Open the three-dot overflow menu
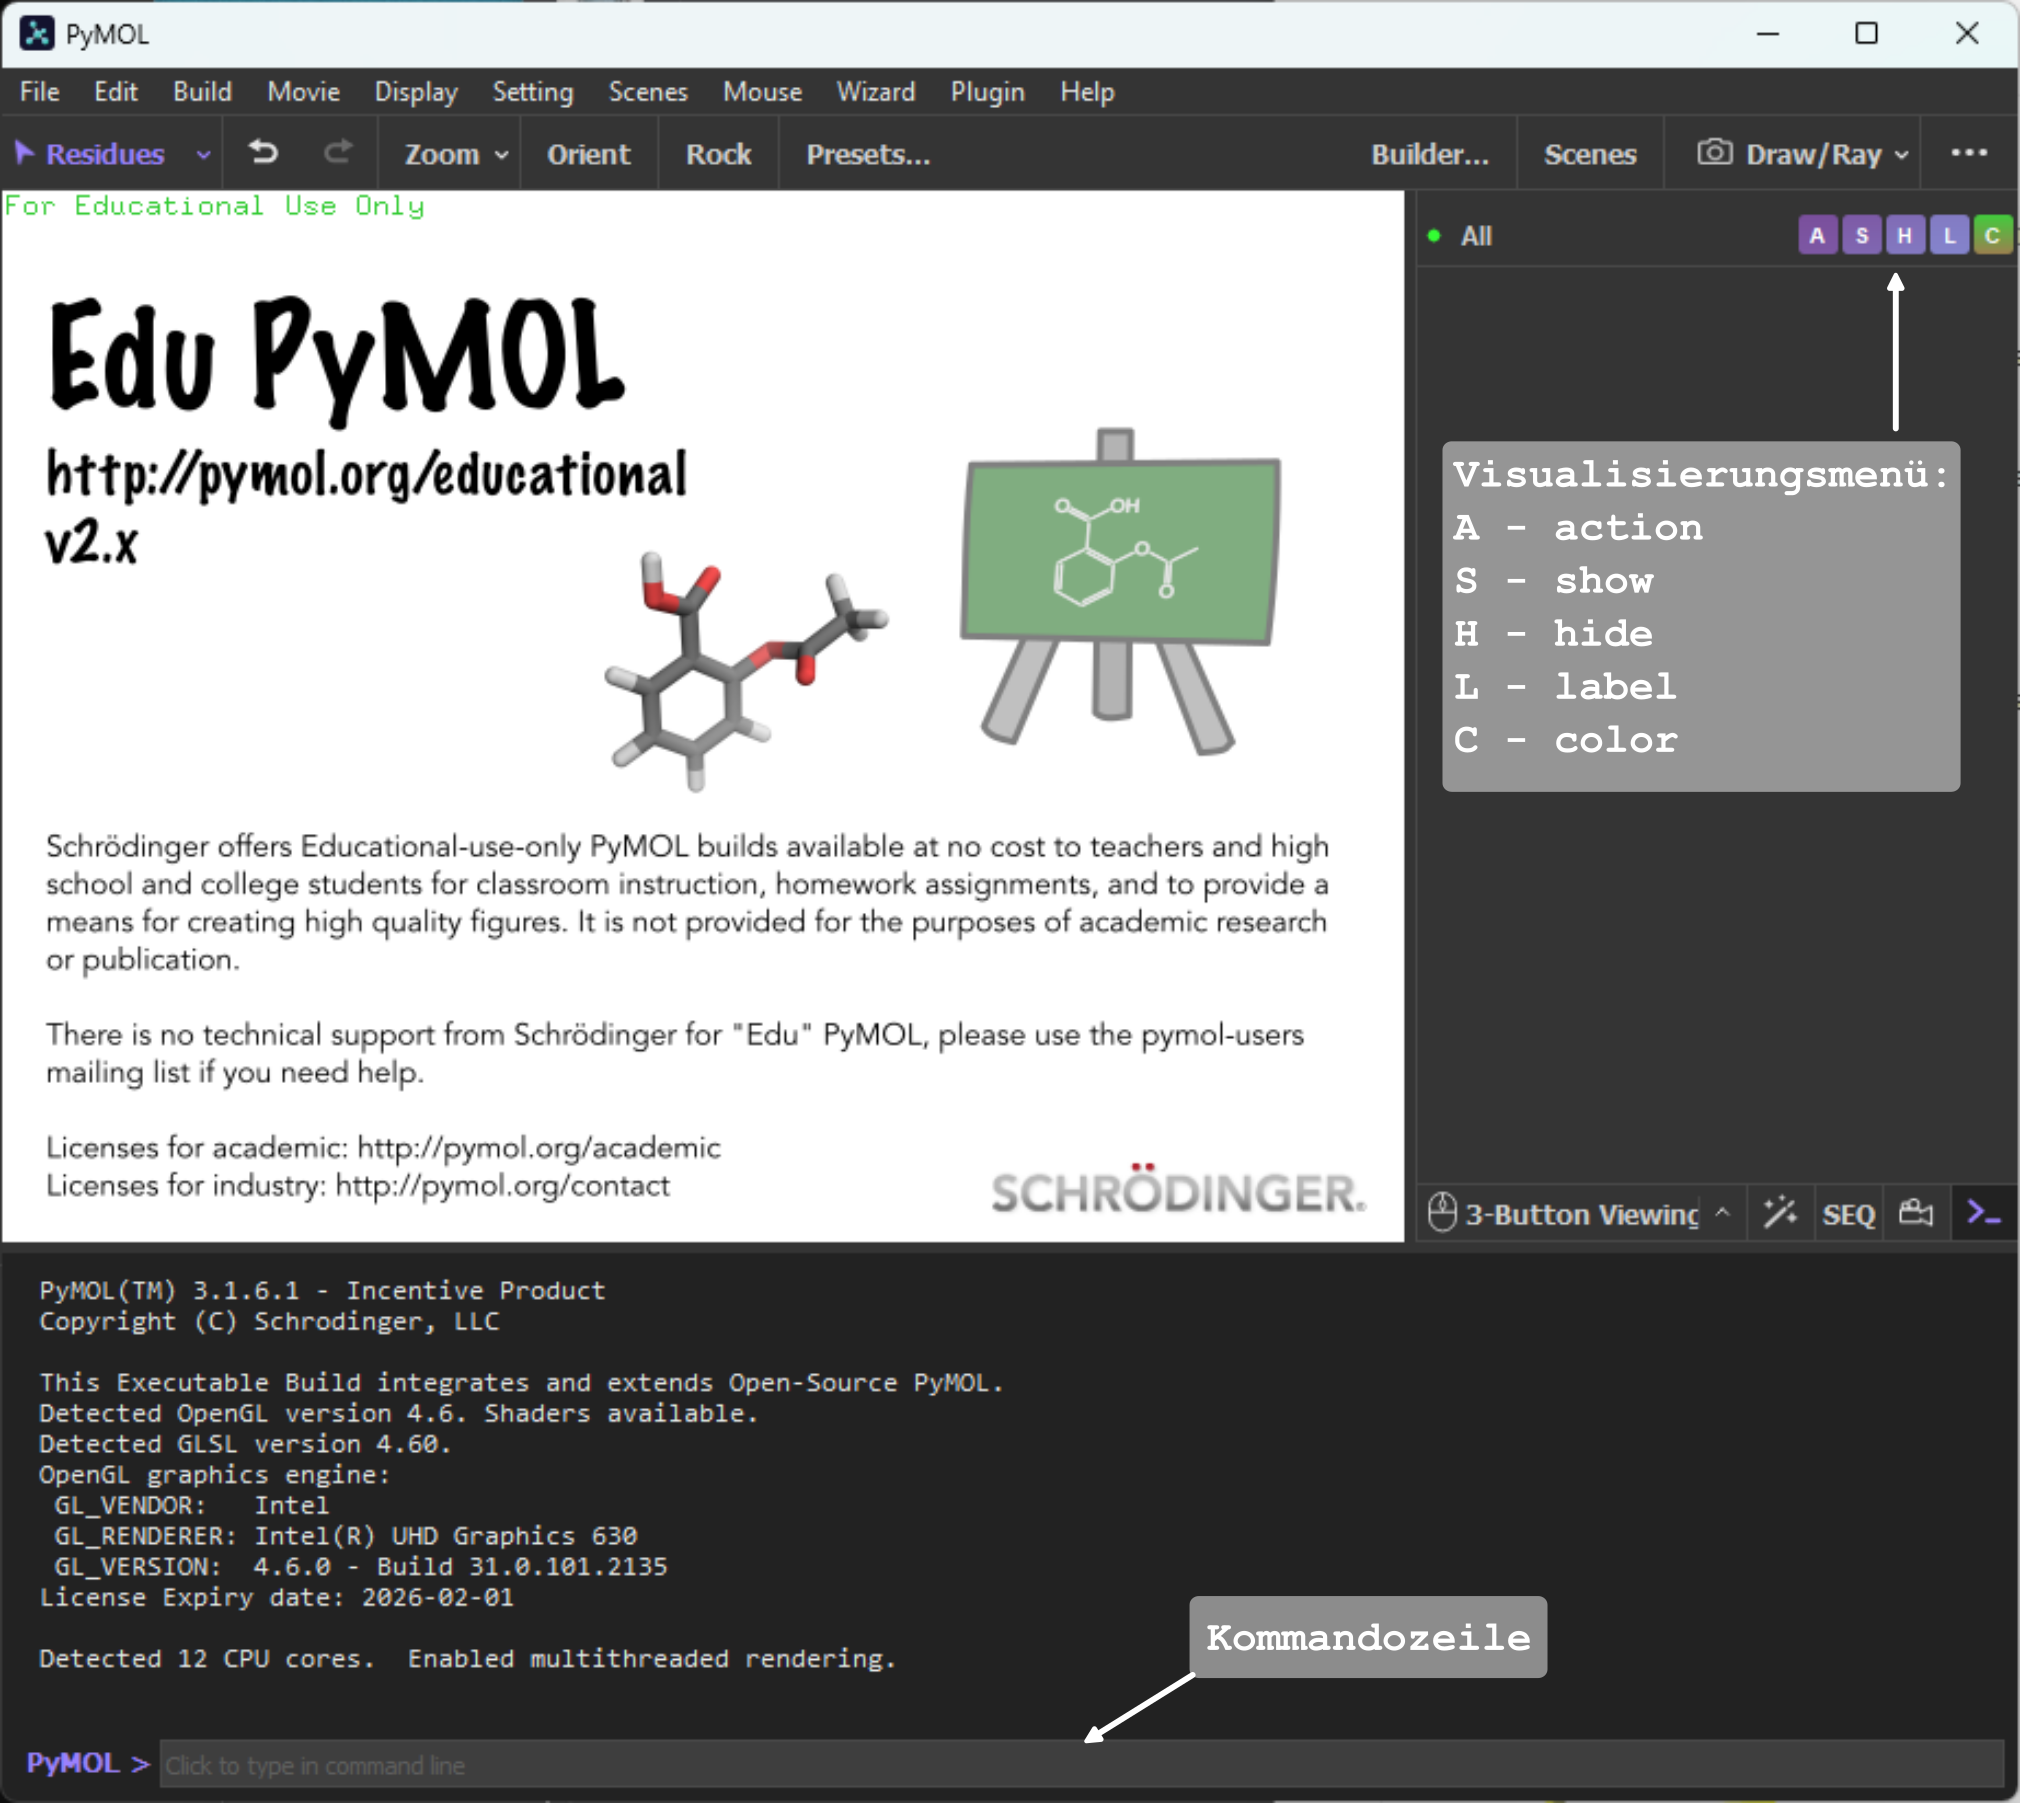2020x1803 pixels. click(1969, 153)
